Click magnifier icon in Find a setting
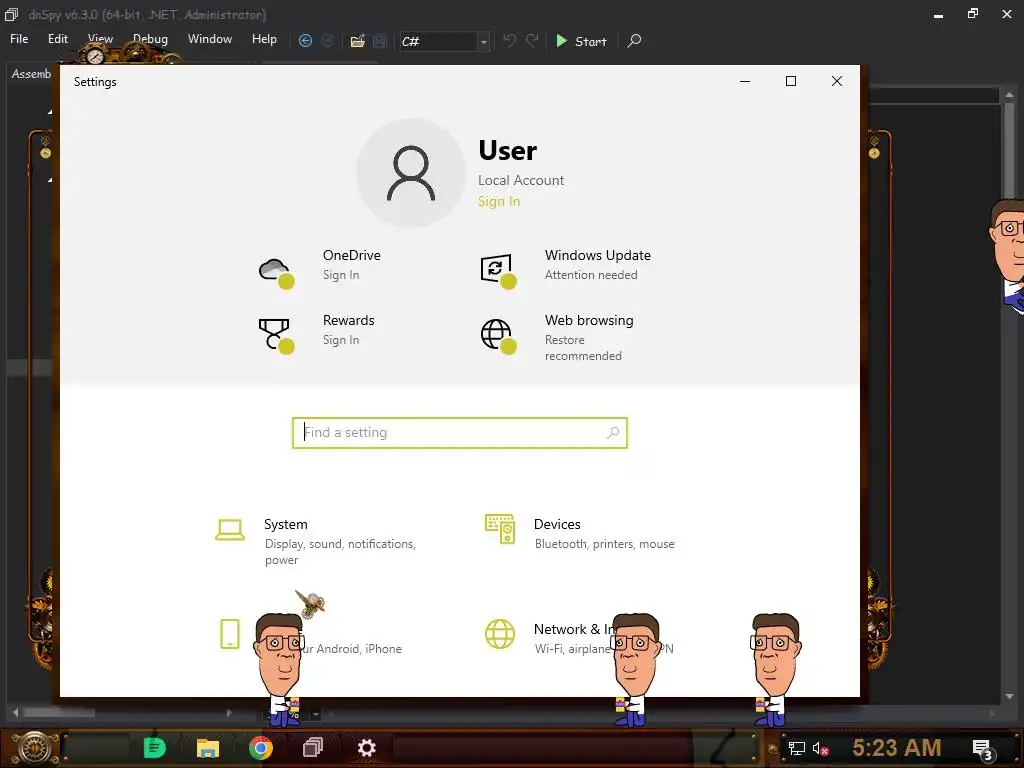The height and width of the screenshot is (768, 1024). tap(613, 432)
